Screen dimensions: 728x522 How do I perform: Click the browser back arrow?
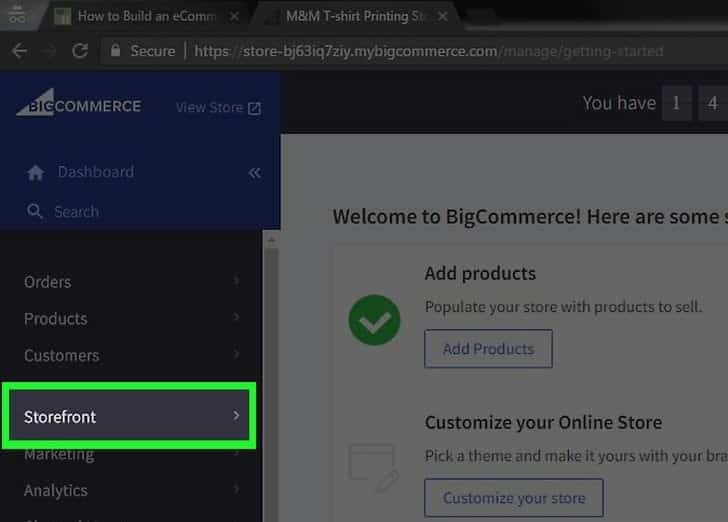pyautogui.click(x=19, y=51)
